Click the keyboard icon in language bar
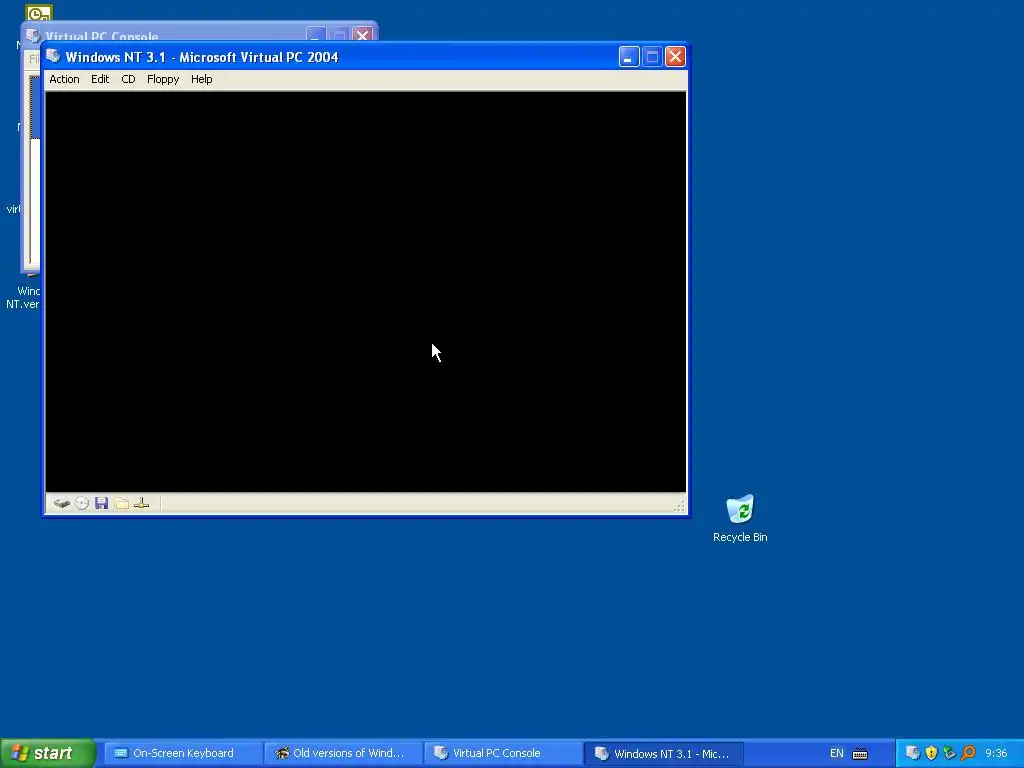 pyautogui.click(x=860, y=754)
